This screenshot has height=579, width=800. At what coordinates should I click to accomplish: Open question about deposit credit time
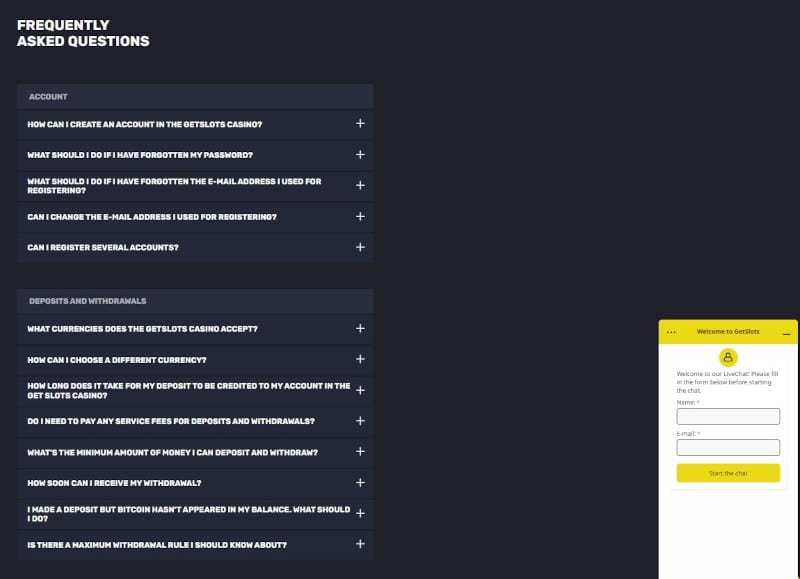(x=195, y=391)
